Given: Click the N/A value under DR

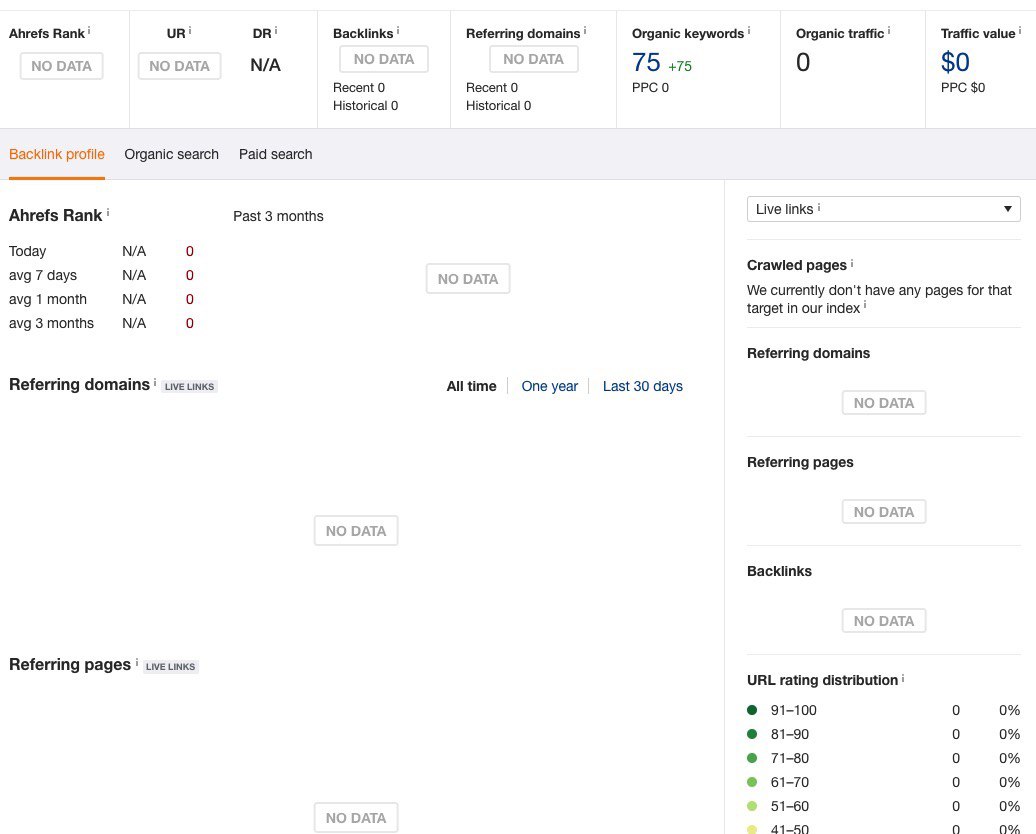Looking at the screenshot, I should [x=265, y=65].
